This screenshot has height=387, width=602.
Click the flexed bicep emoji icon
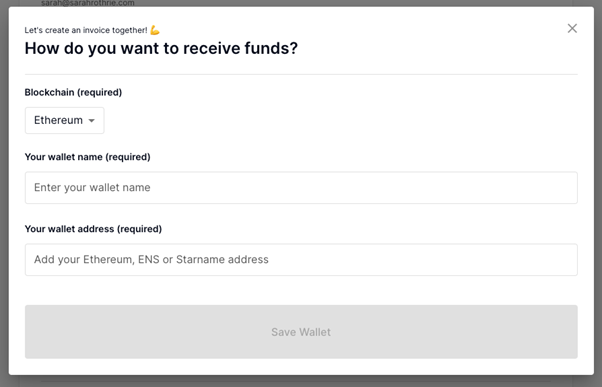pyautogui.click(x=155, y=30)
